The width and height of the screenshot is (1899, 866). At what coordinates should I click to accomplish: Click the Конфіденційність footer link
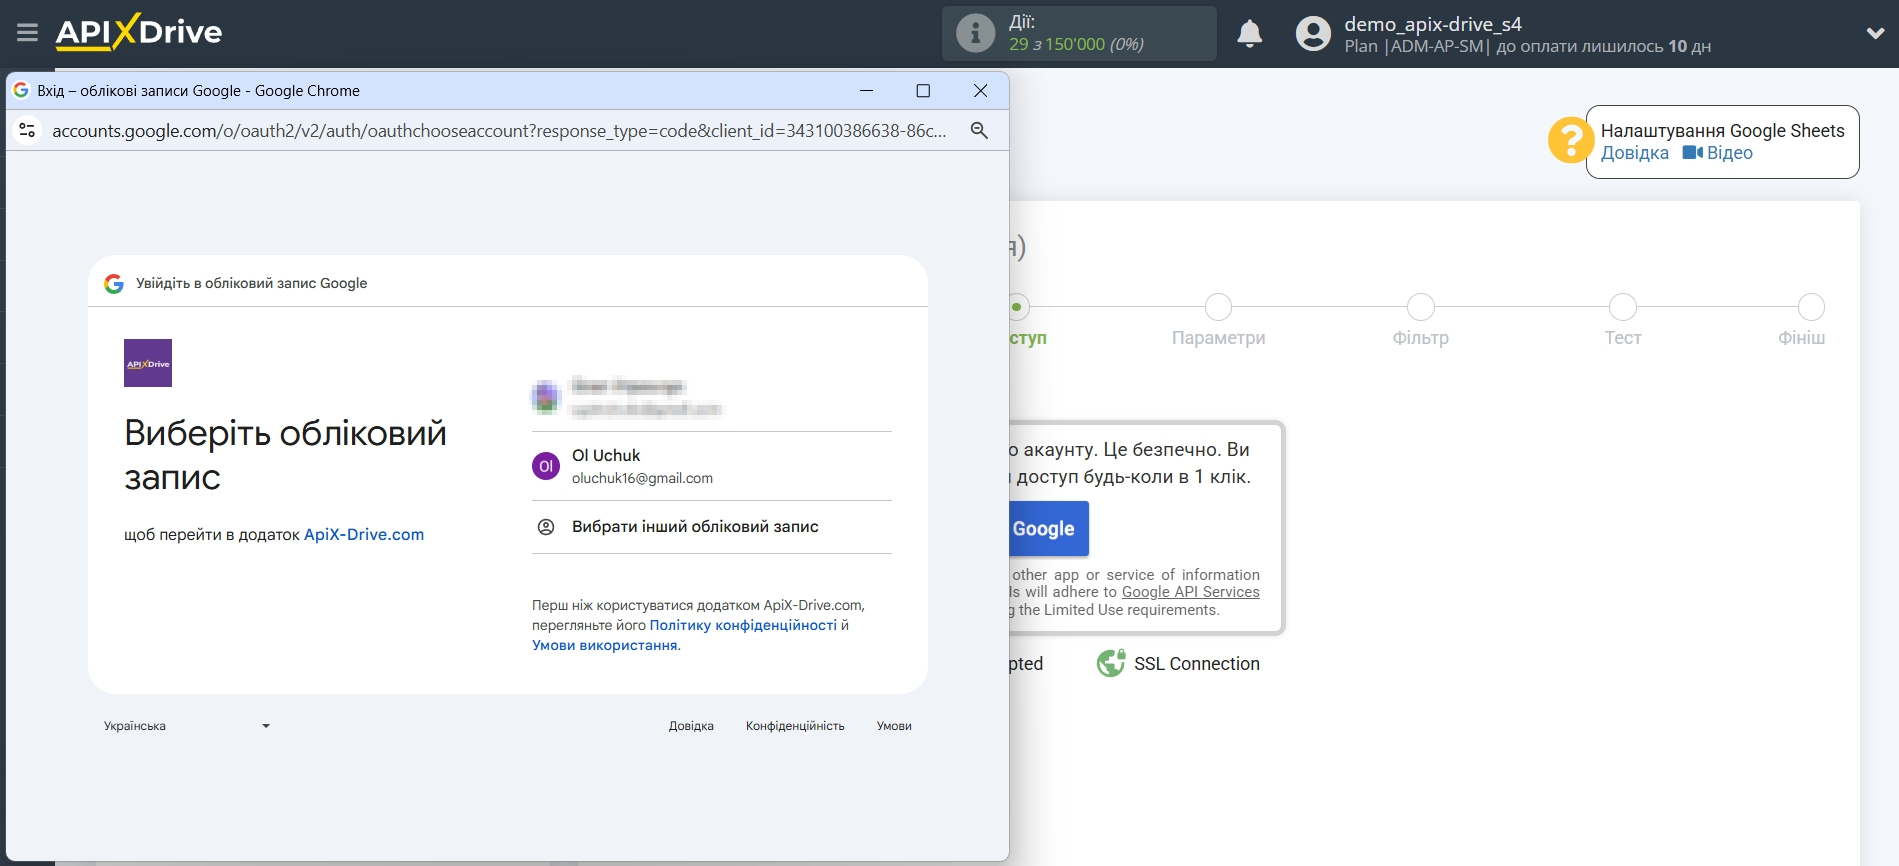tap(795, 726)
